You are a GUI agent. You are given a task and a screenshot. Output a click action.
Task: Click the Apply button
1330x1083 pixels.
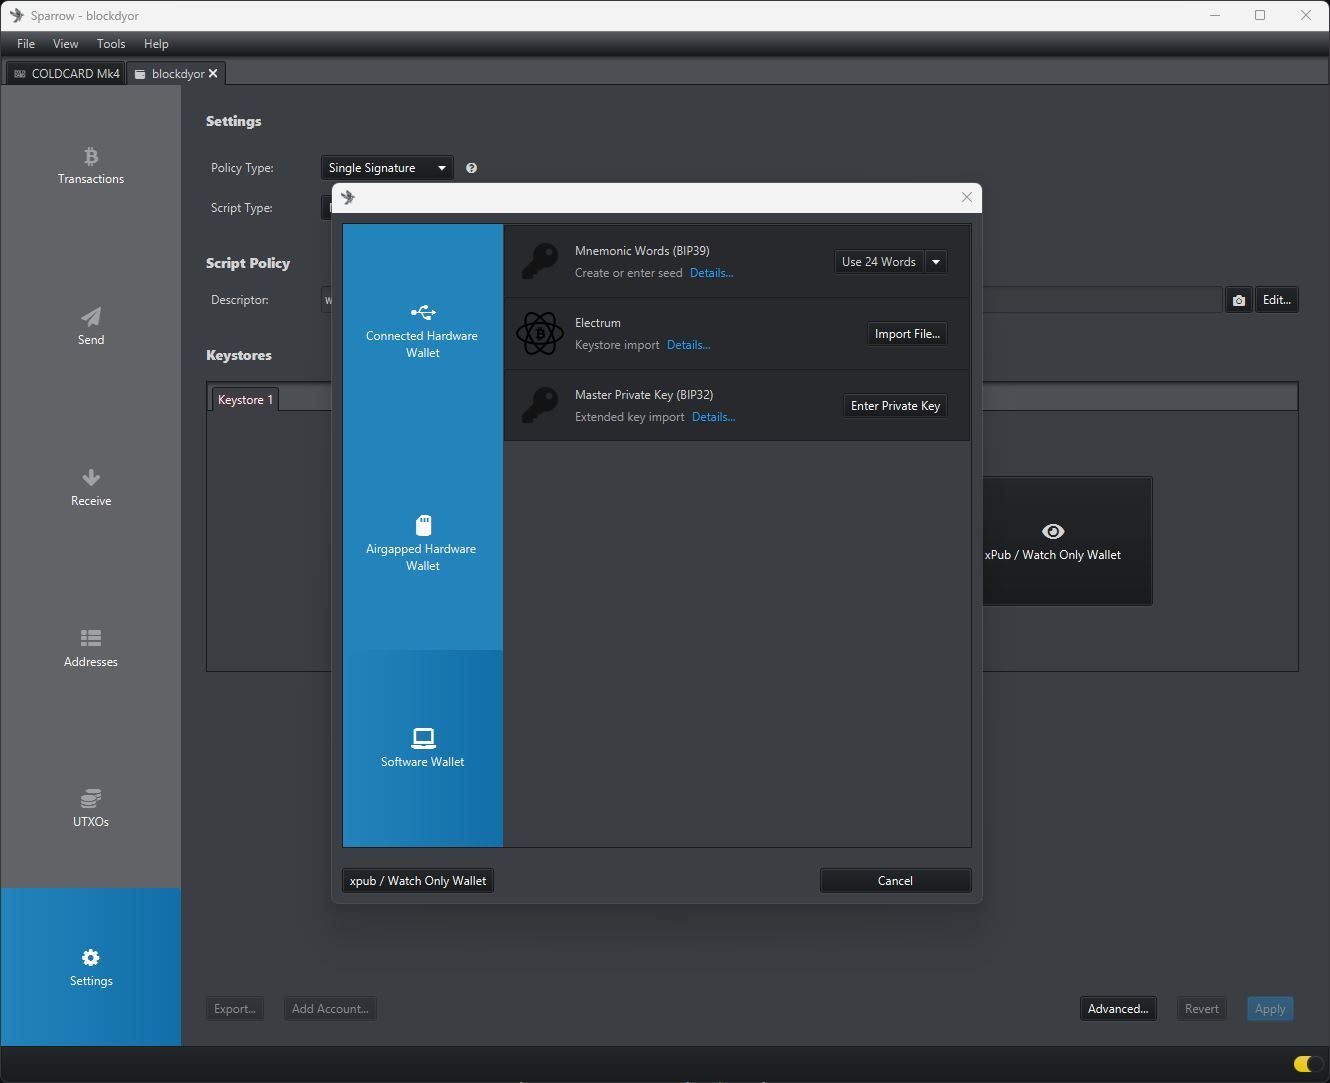coord(1270,1009)
